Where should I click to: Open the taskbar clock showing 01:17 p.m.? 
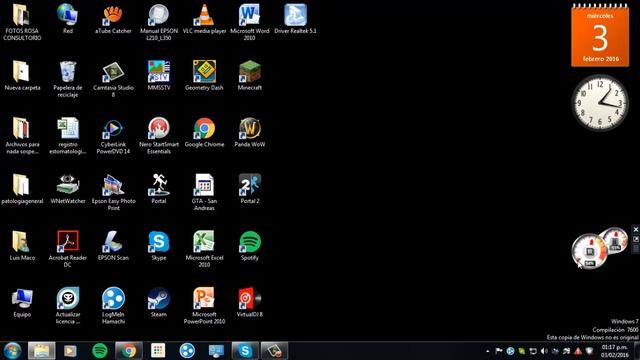pos(614,351)
